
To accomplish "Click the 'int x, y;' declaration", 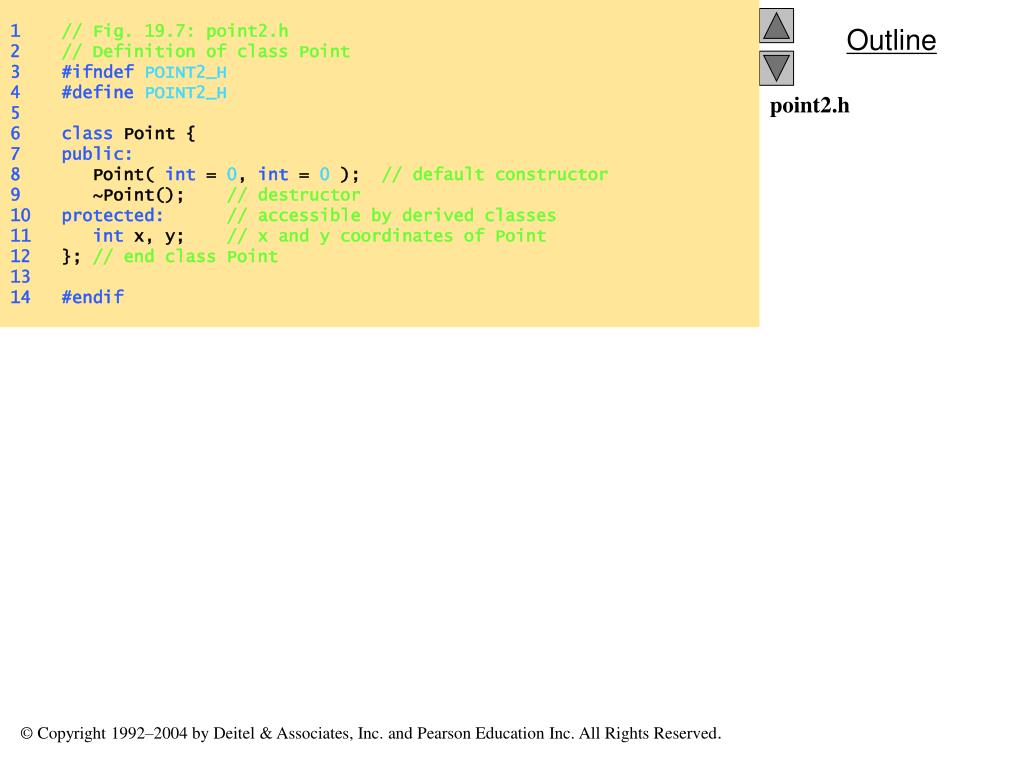I will (x=138, y=236).
